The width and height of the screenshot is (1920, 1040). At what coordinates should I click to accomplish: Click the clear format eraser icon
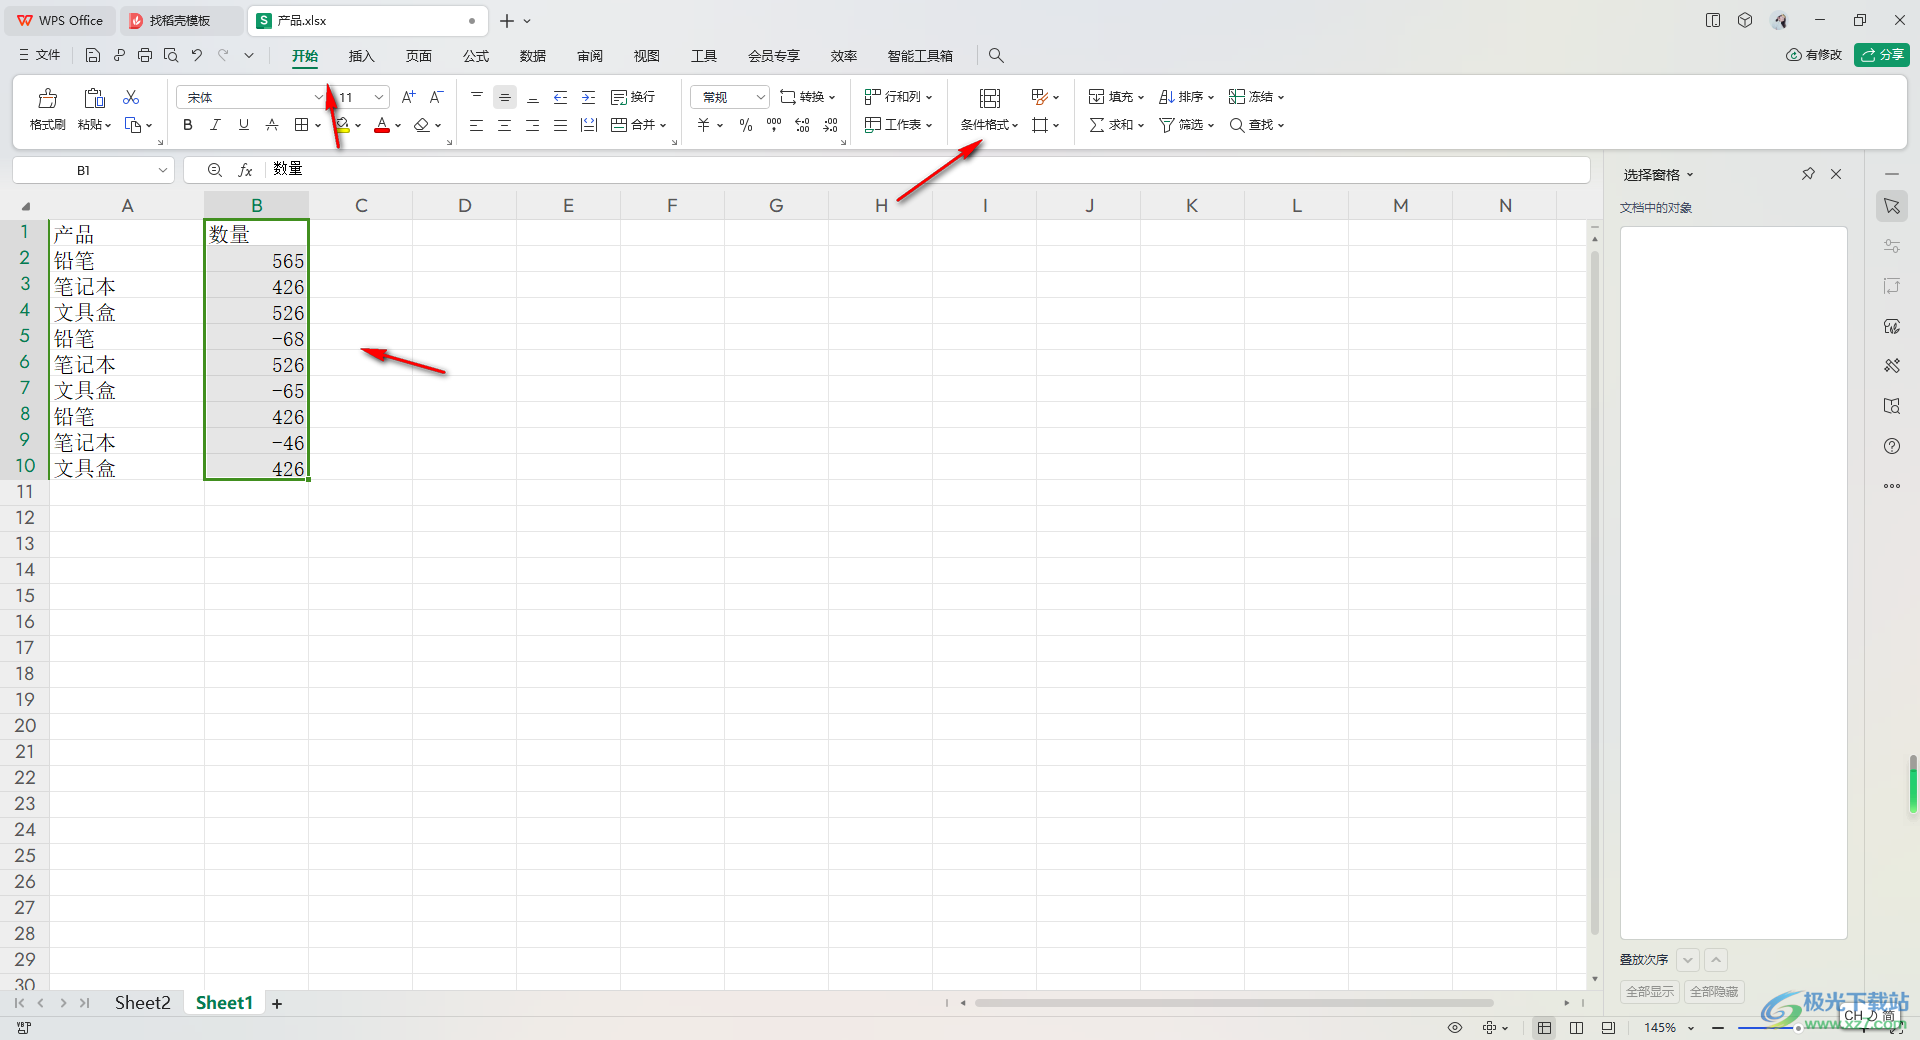422,125
